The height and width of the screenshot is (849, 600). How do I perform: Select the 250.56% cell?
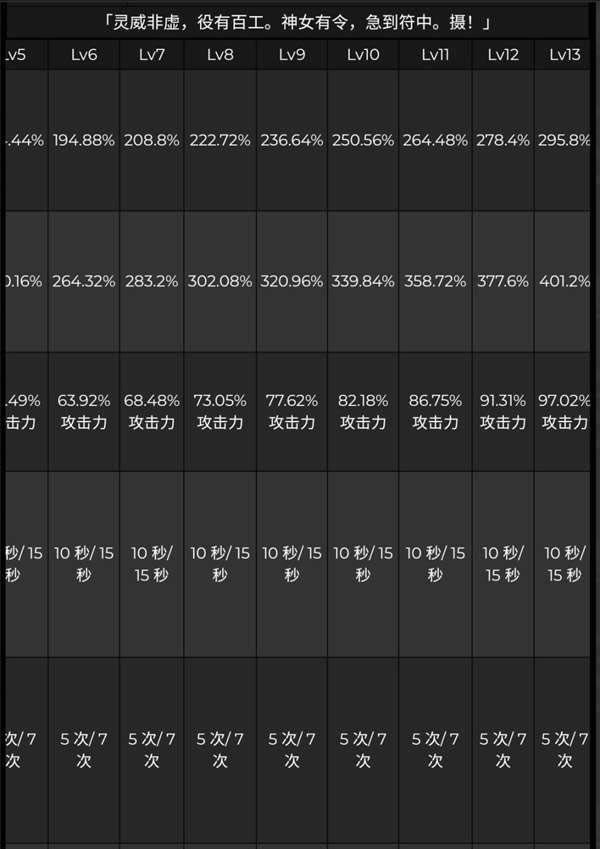point(363,141)
